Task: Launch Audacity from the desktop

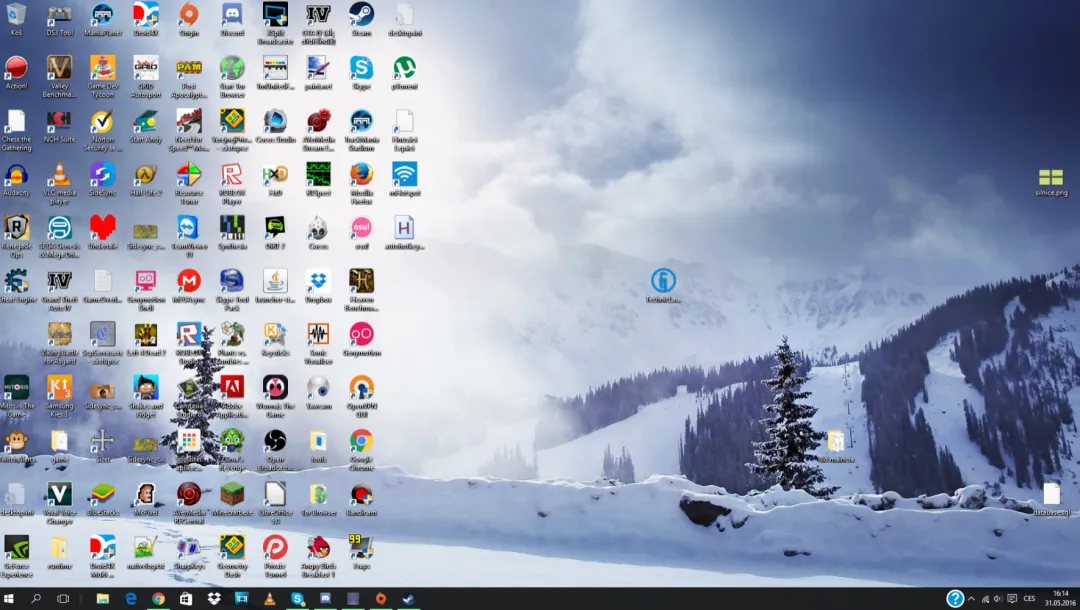Action: click(x=16, y=180)
